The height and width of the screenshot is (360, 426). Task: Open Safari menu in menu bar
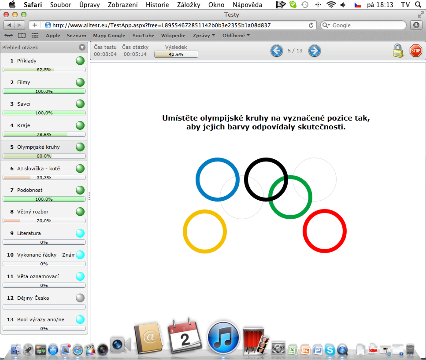[x=33, y=5]
